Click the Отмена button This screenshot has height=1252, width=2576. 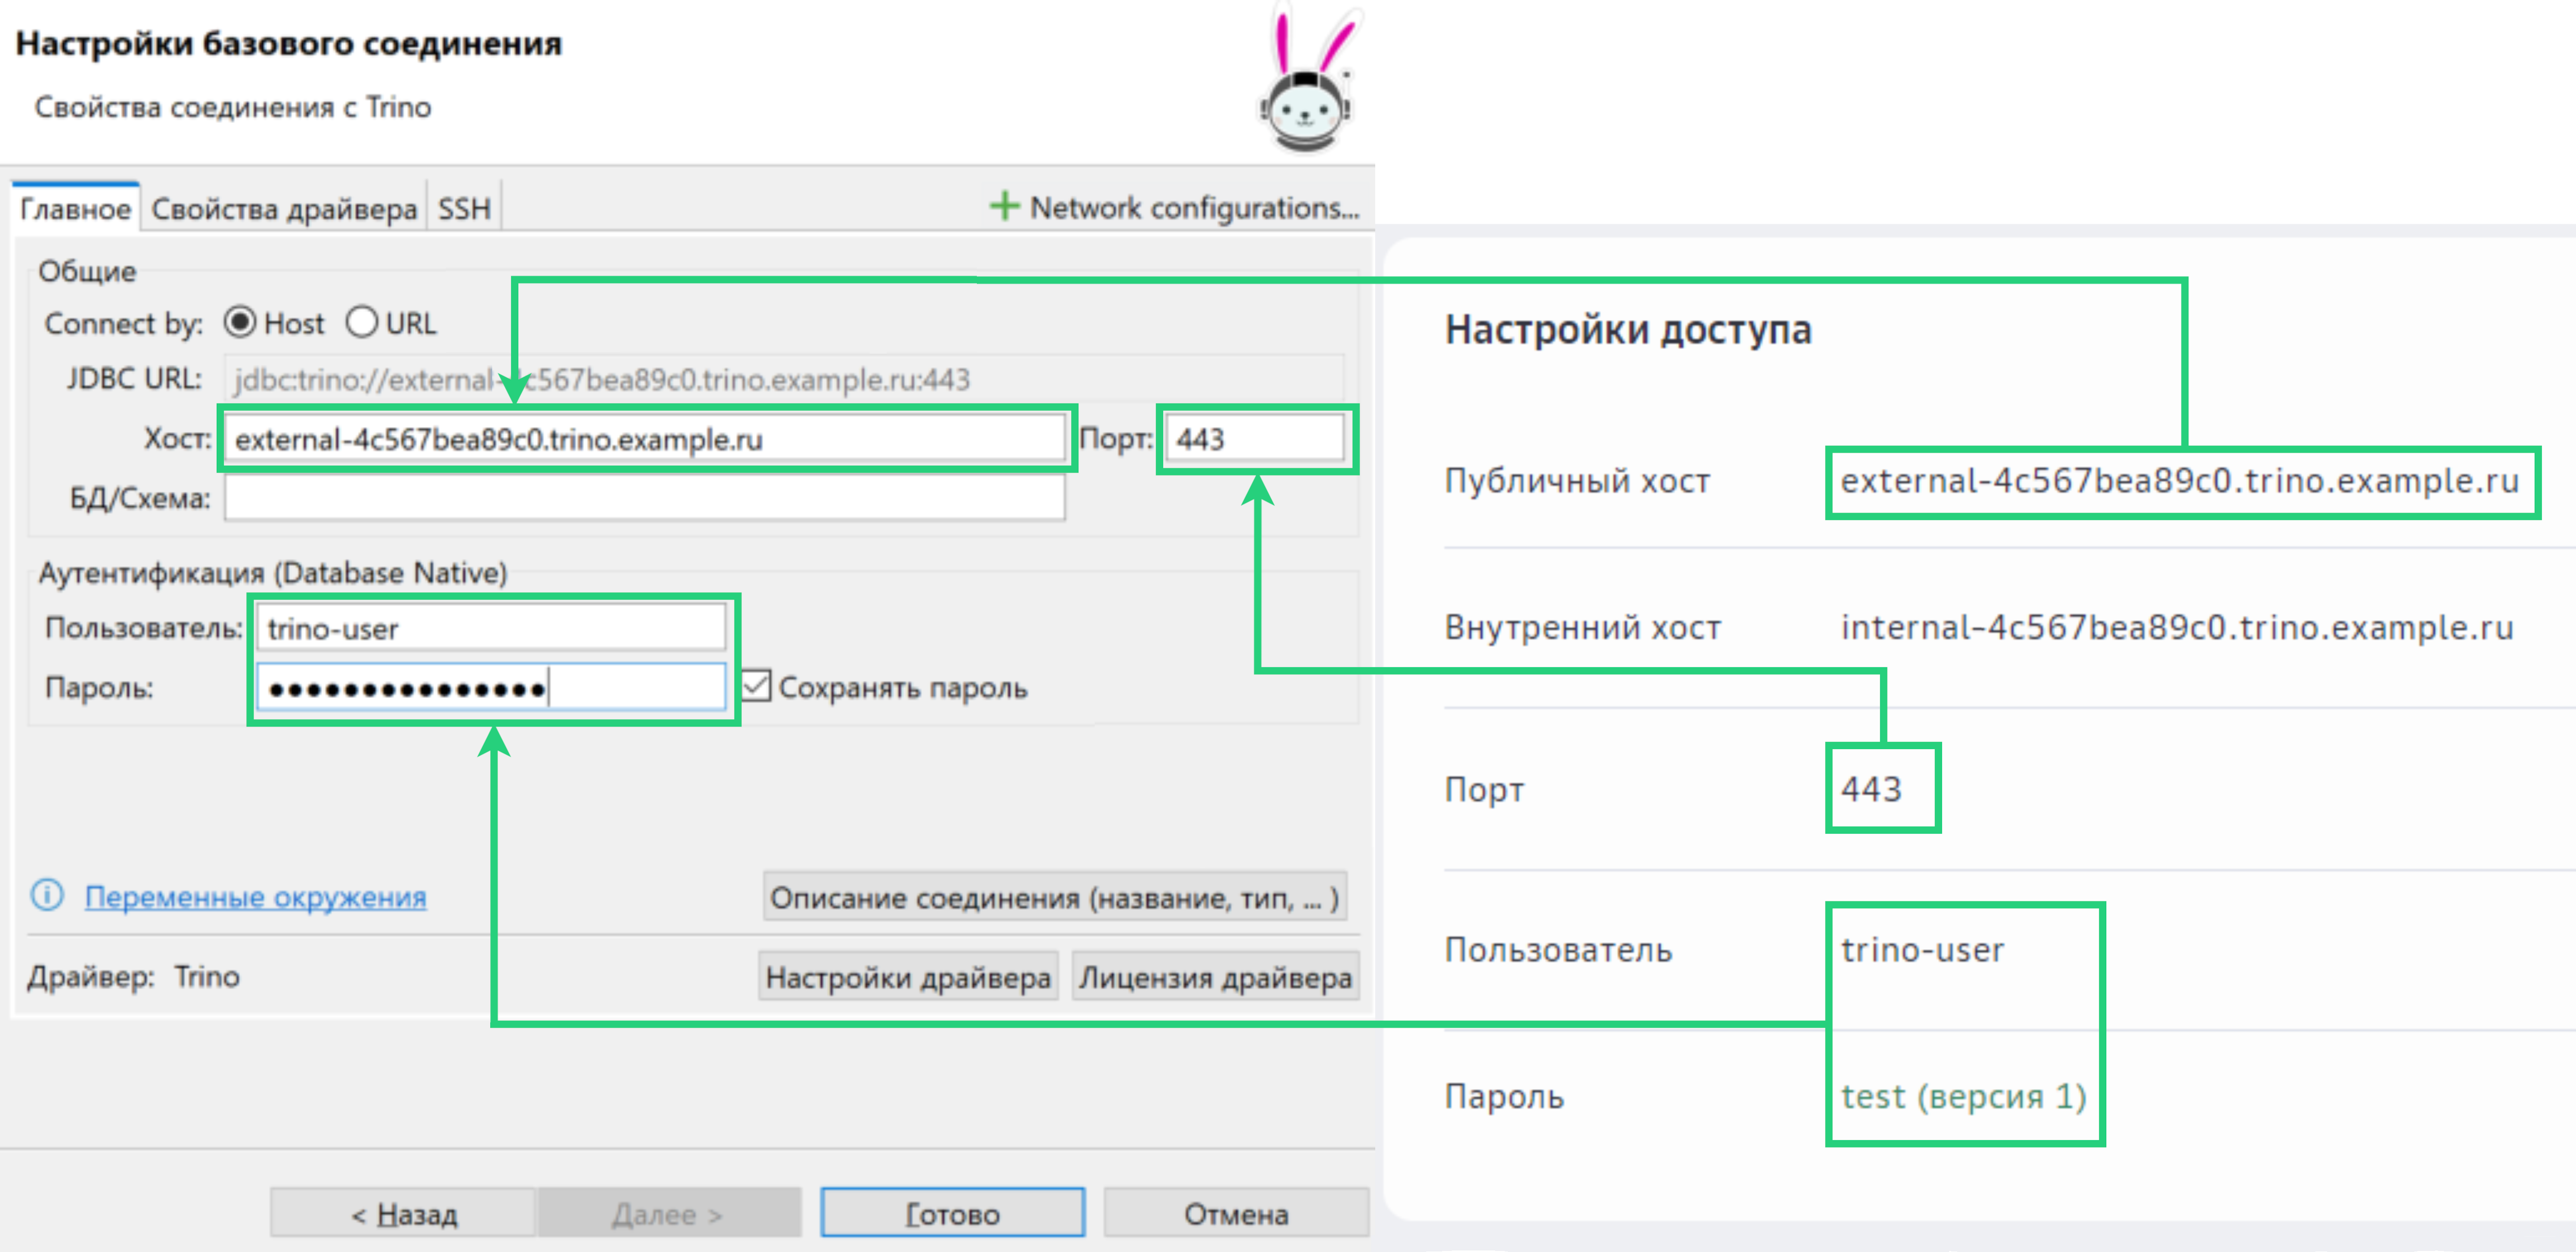[1236, 1213]
